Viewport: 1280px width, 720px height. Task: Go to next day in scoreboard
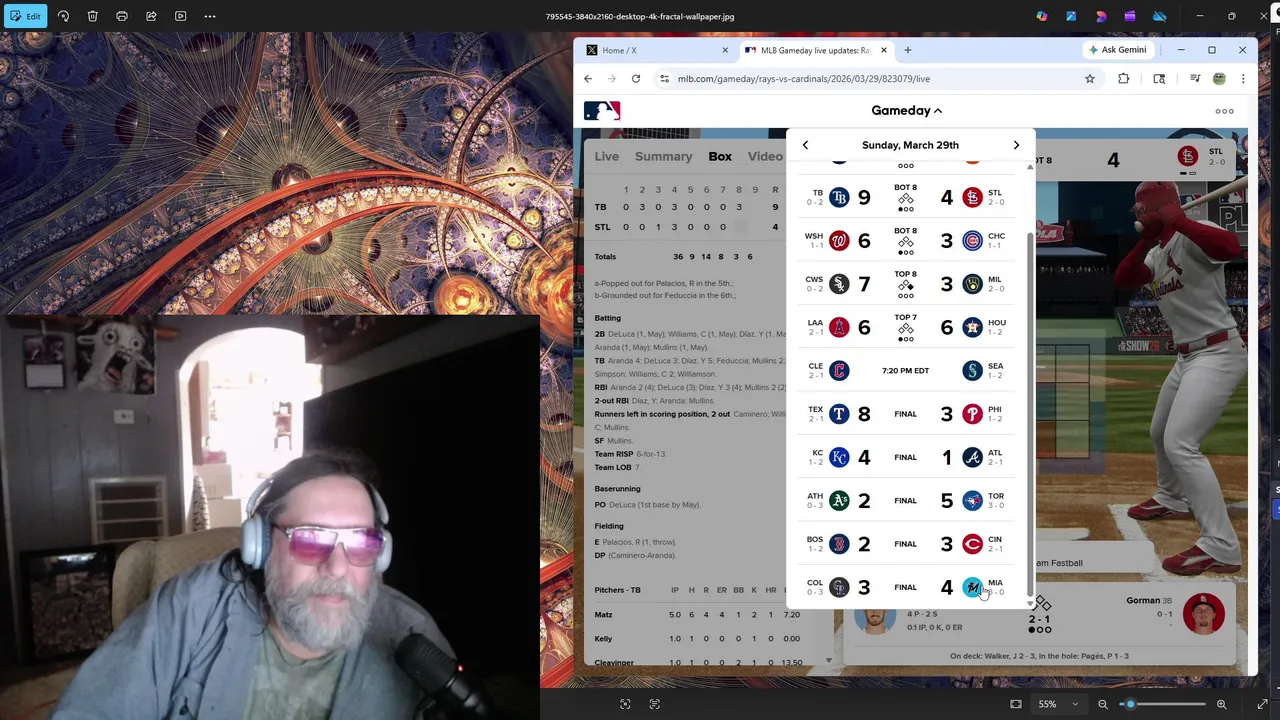point(1016,145)
